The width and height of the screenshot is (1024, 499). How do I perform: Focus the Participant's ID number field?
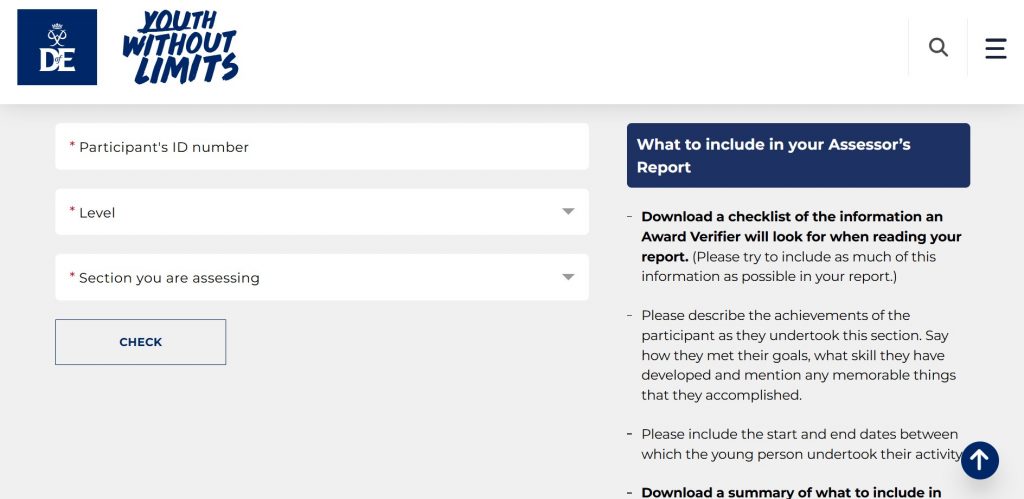(x=322, y=147)
